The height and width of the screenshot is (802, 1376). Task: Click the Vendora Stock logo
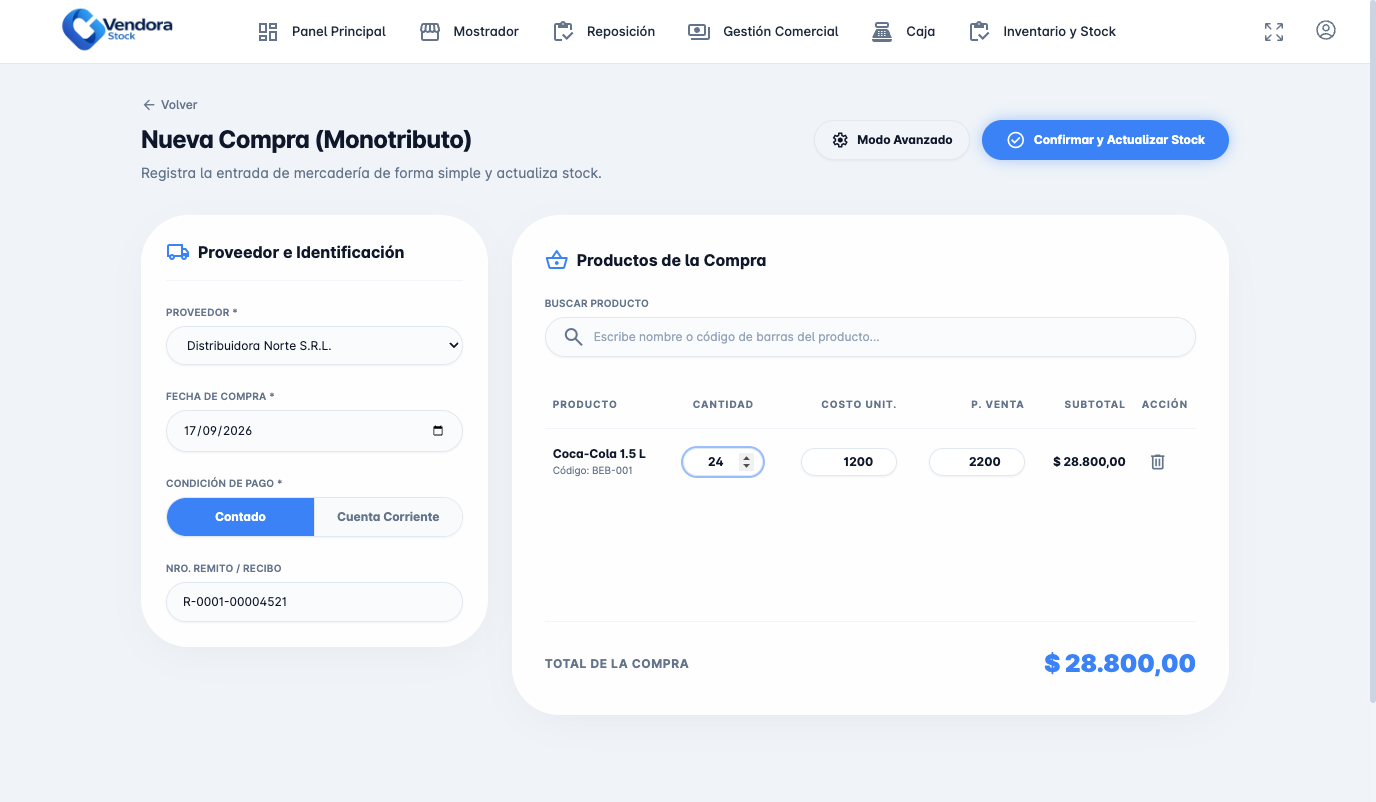117,30
